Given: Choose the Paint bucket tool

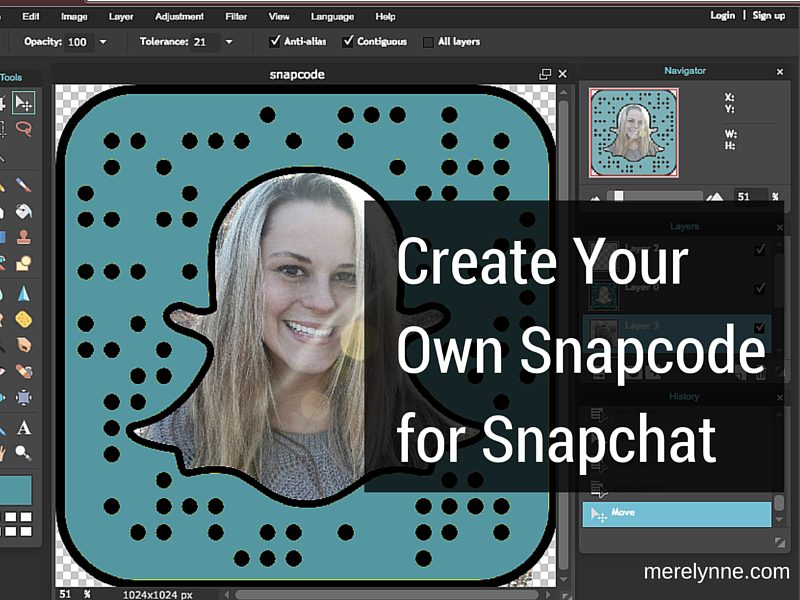Looking at the screenshot, I should [23, 211].
